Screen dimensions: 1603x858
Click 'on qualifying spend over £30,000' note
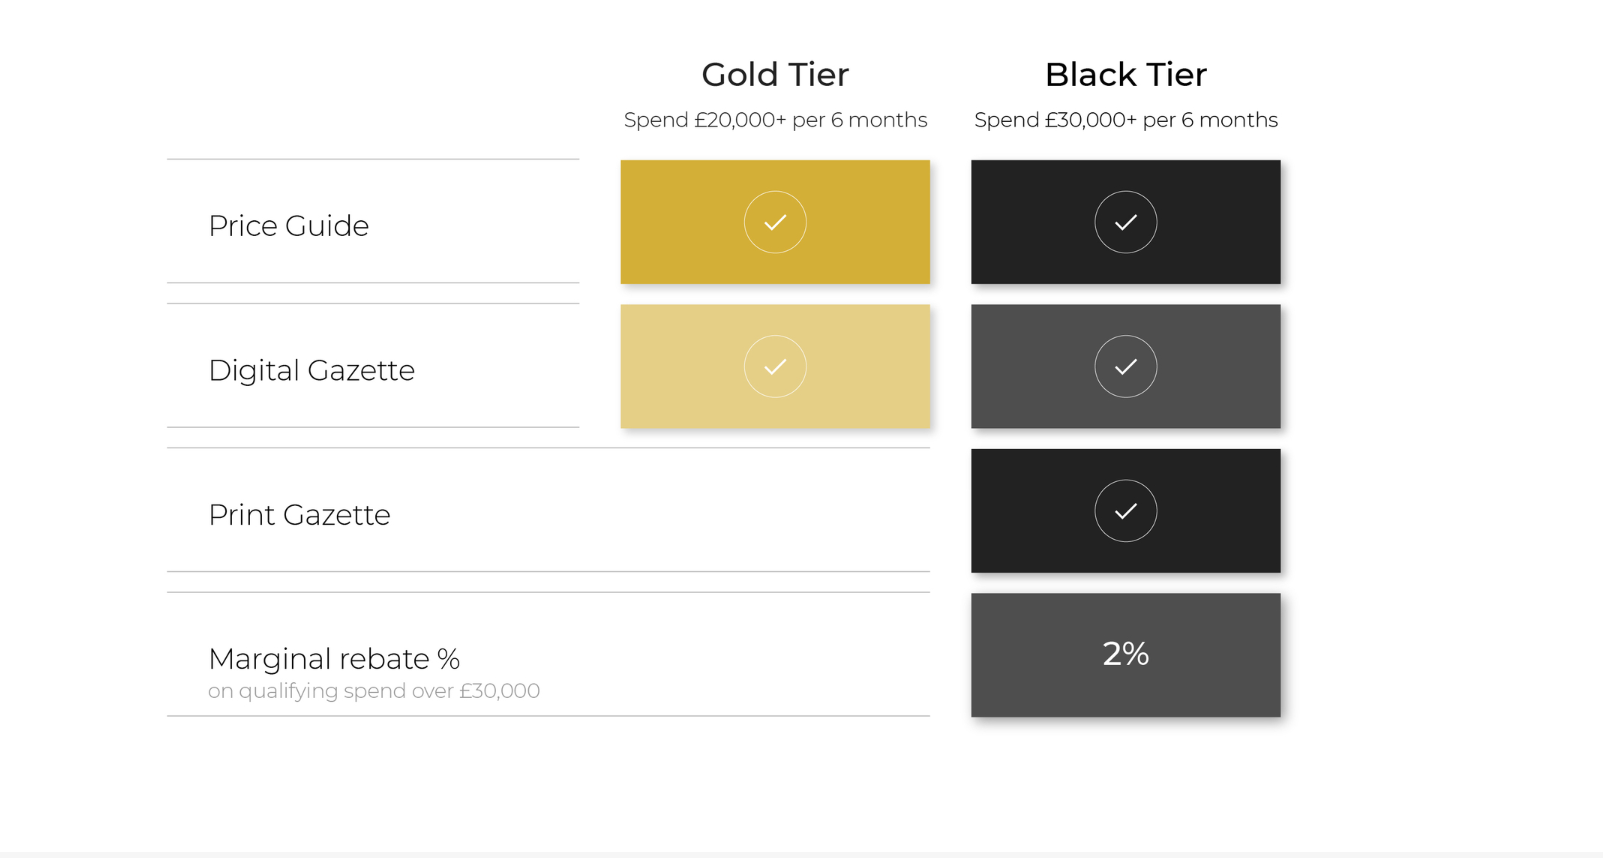pos(374,691)
